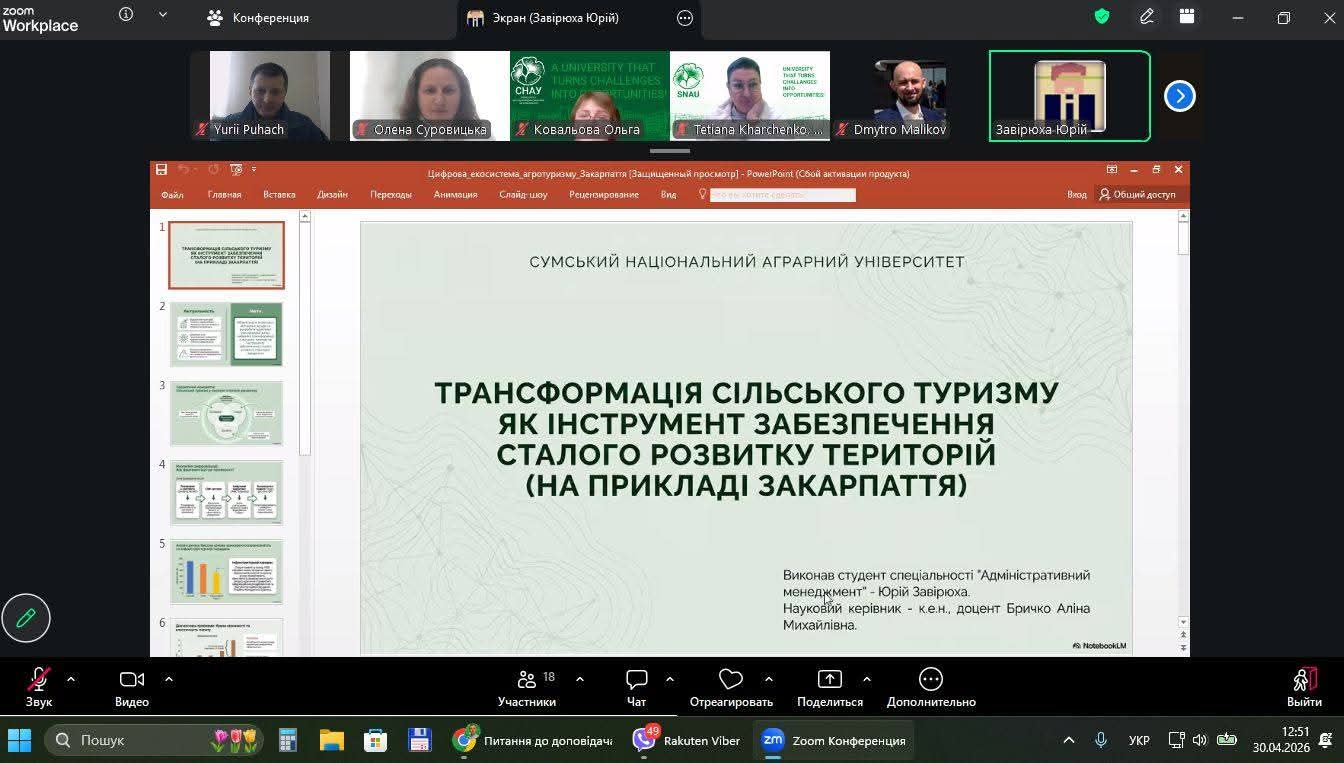This screenshot has width=1344, height=763.
Task: Open Rakuten Viber from the taskbar
Action: pos(688,740)
